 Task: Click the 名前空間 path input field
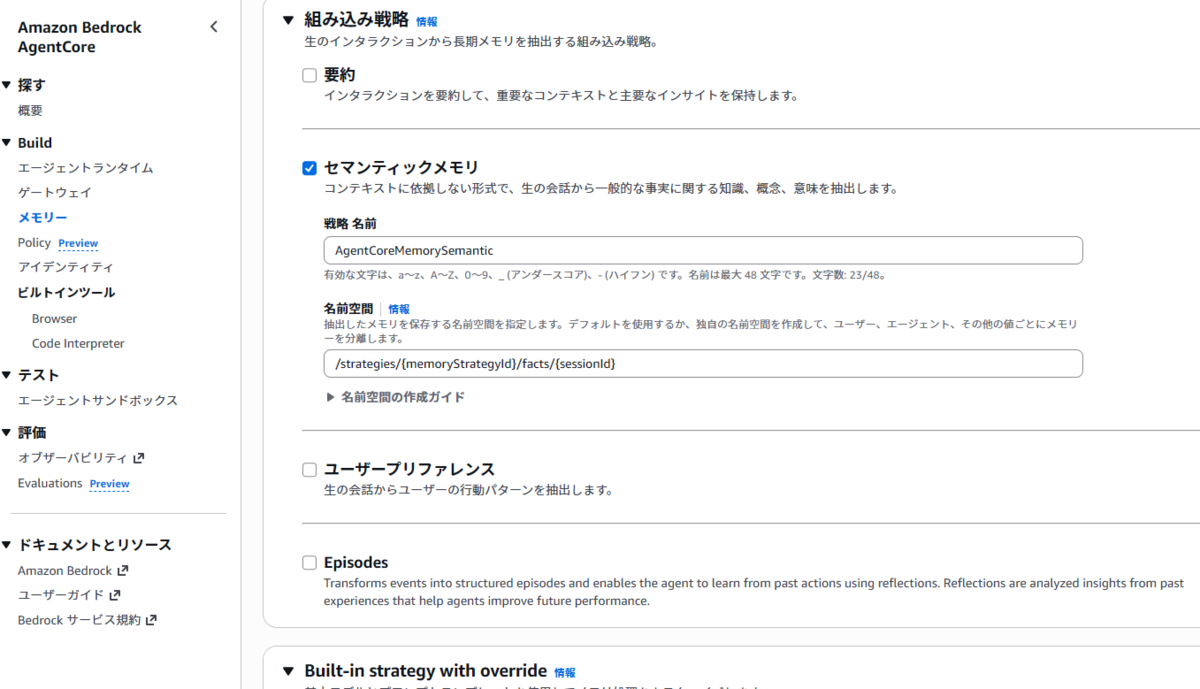(x=703, y=363)
